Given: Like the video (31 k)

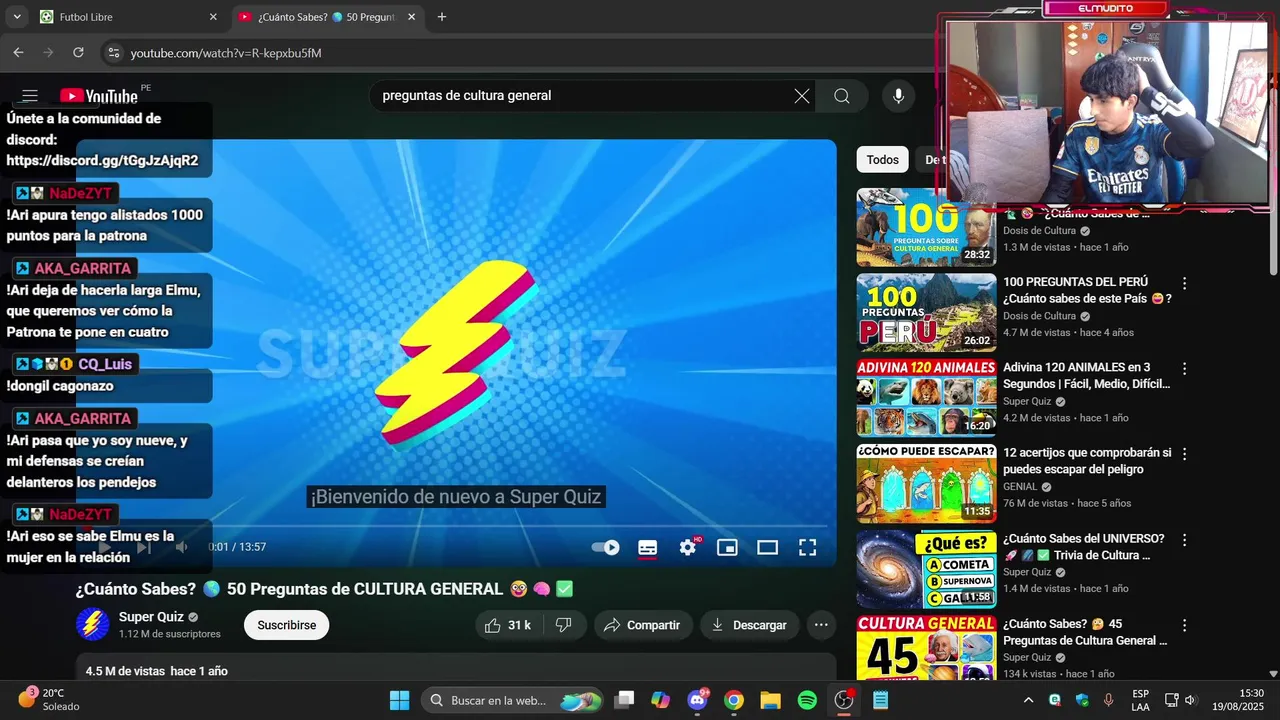Looking at the screenshot, I should [x=507, y=625].
